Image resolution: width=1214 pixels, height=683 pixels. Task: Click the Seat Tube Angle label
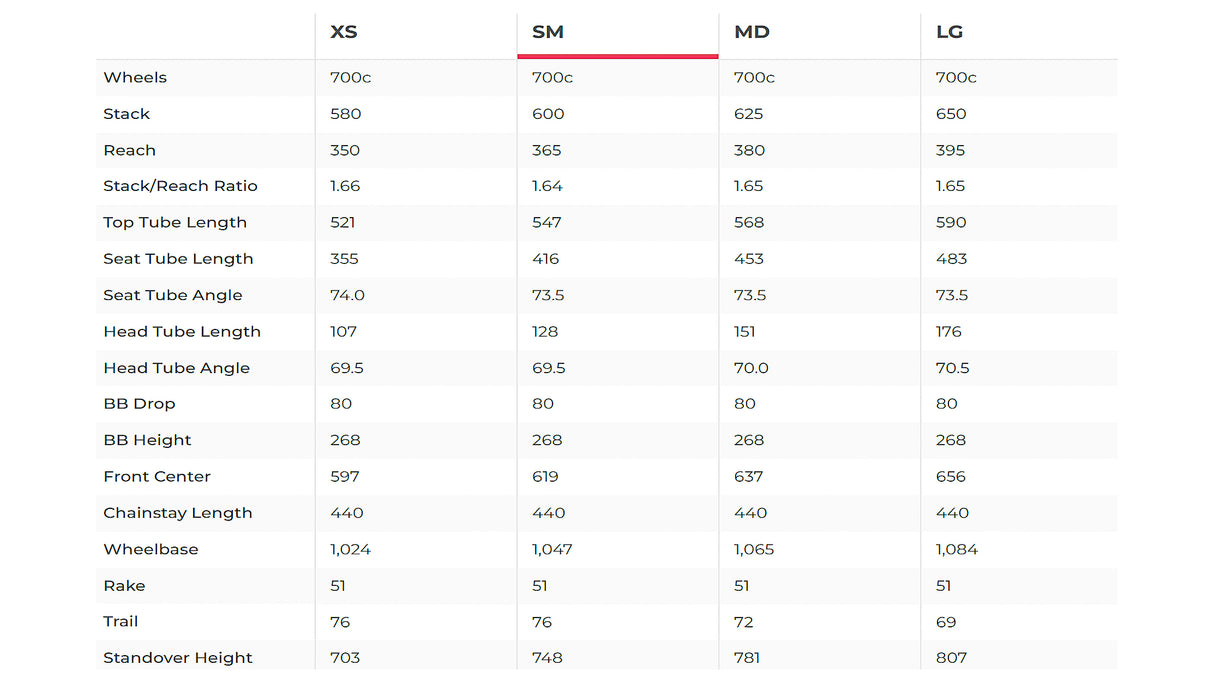(x=173, y=295)
